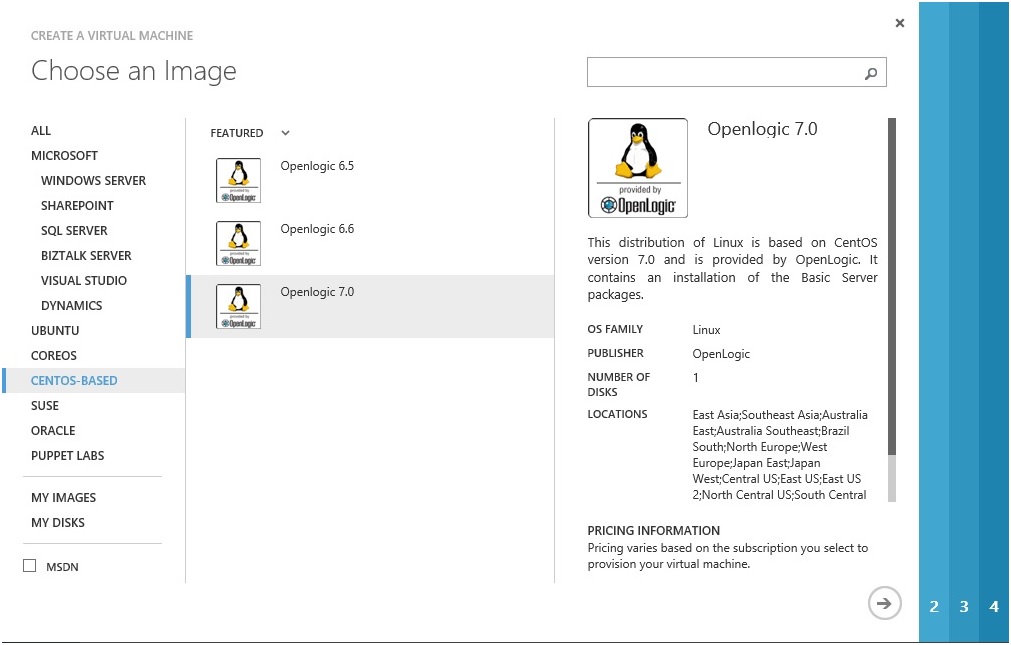
Task: Click the search magnifier icon
Action: (870, 74)
